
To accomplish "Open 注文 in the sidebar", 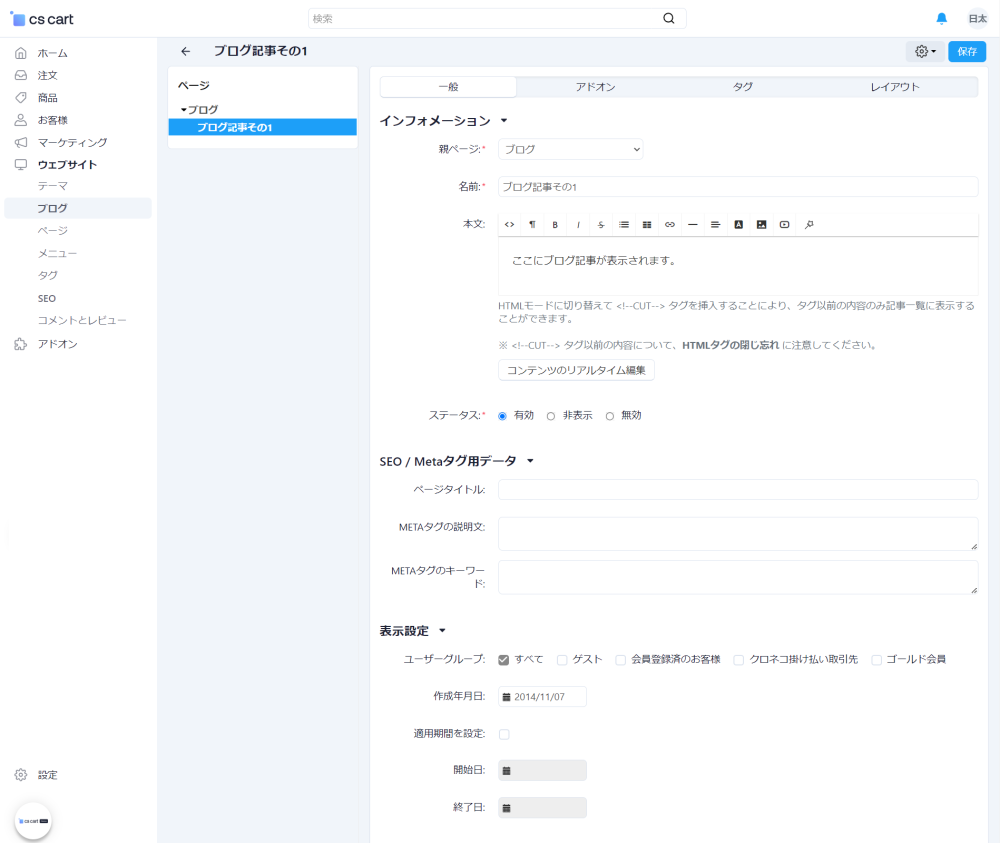I will click(x=47, y=75).
